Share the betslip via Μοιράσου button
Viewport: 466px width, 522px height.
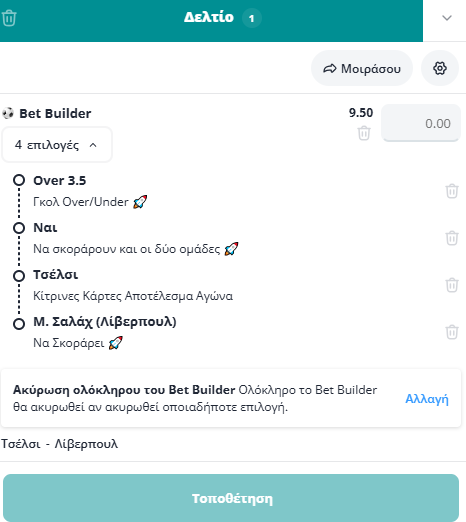(362, 68)
